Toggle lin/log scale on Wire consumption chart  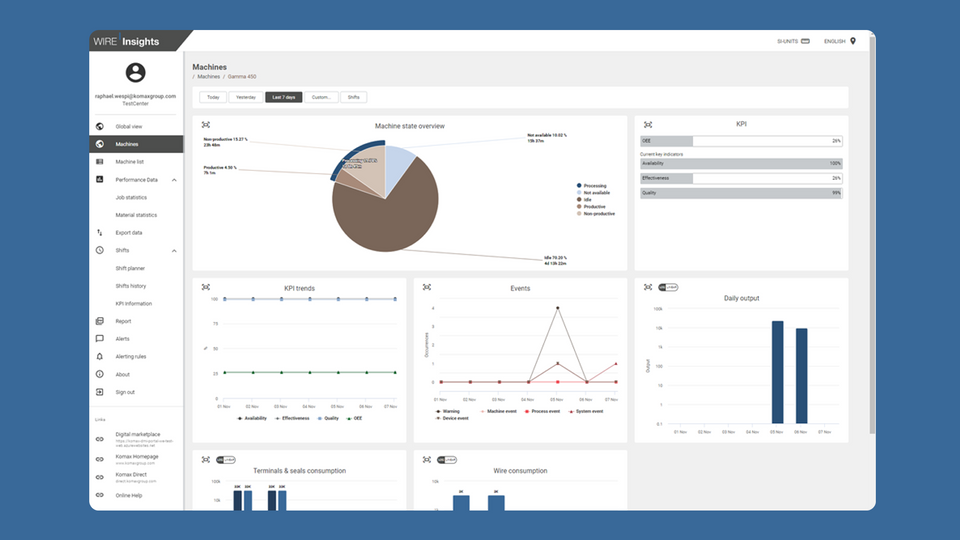[x=447, y=459]
